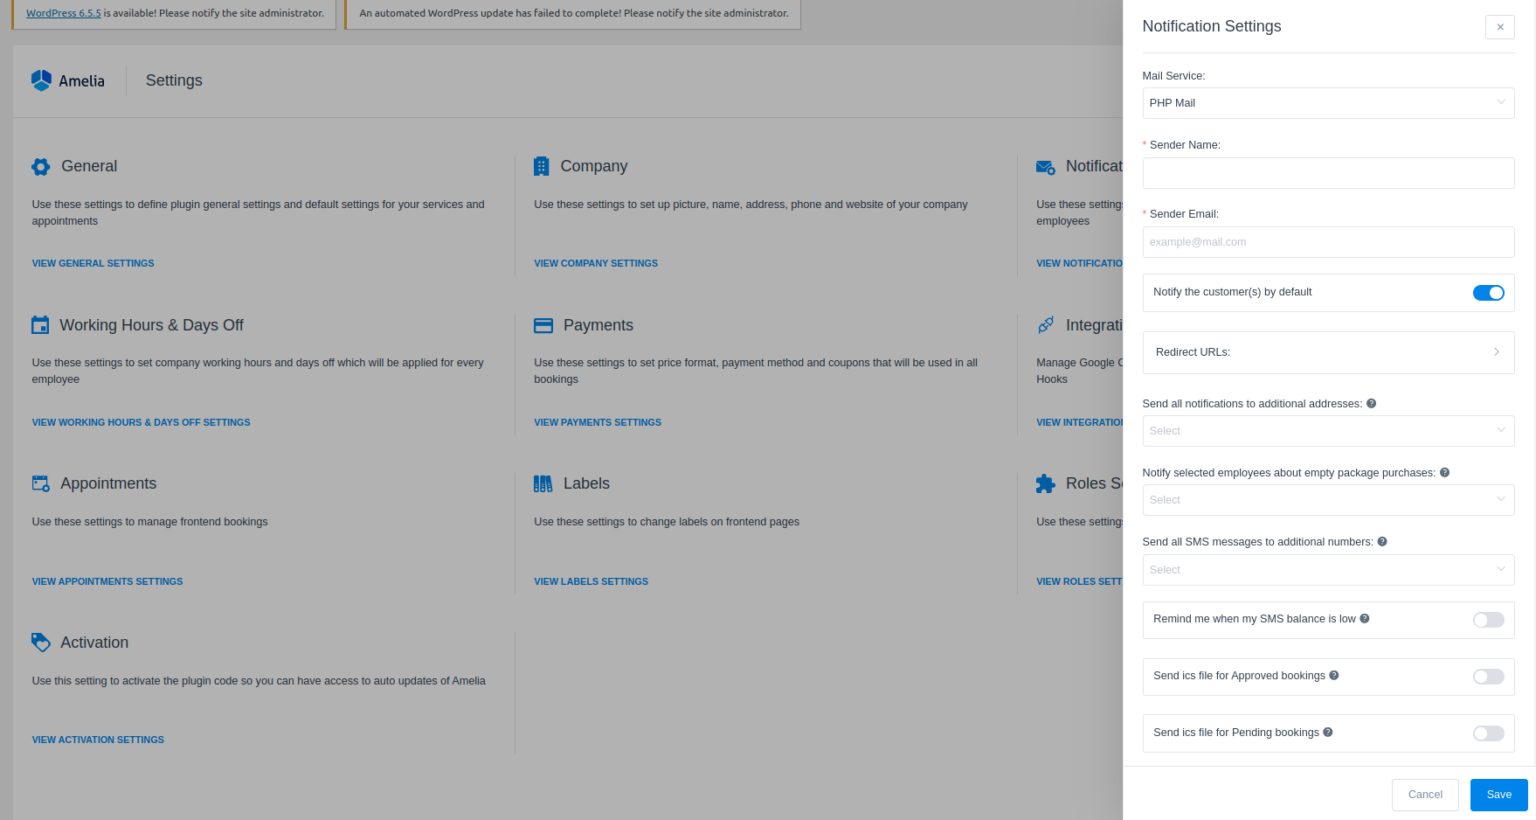Click inside the Sender Name field
Viewport: 1536px width, 820px height.
(x=1328, y=172)
